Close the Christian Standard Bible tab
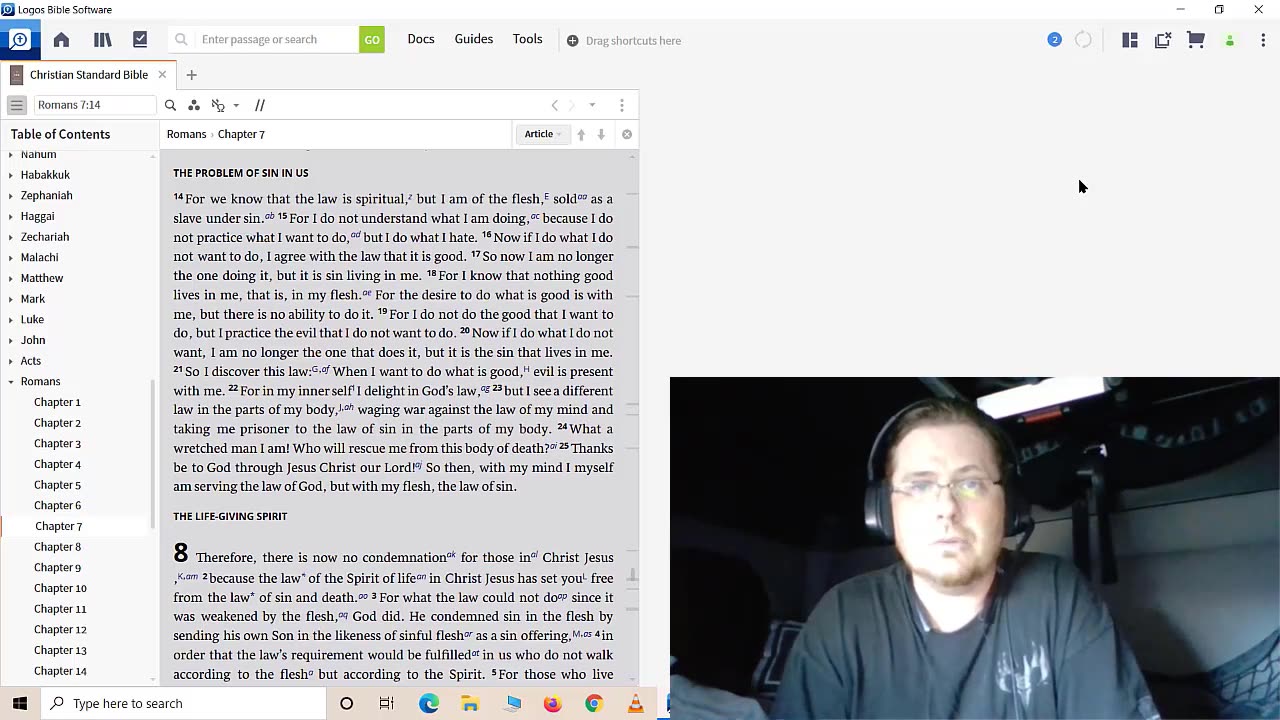Viewport: 1280px width, 720px height. pos(162,75)
